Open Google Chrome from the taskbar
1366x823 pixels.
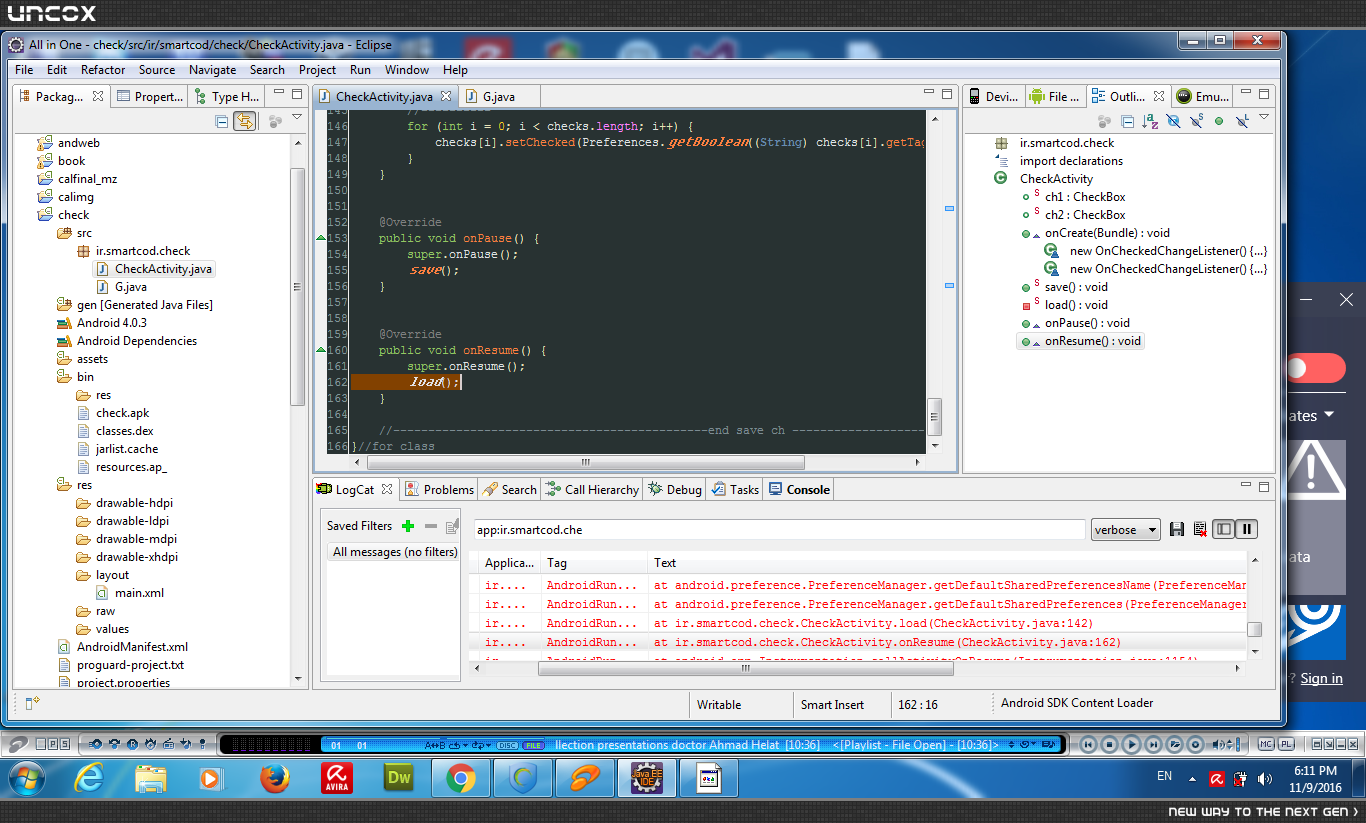461,777
